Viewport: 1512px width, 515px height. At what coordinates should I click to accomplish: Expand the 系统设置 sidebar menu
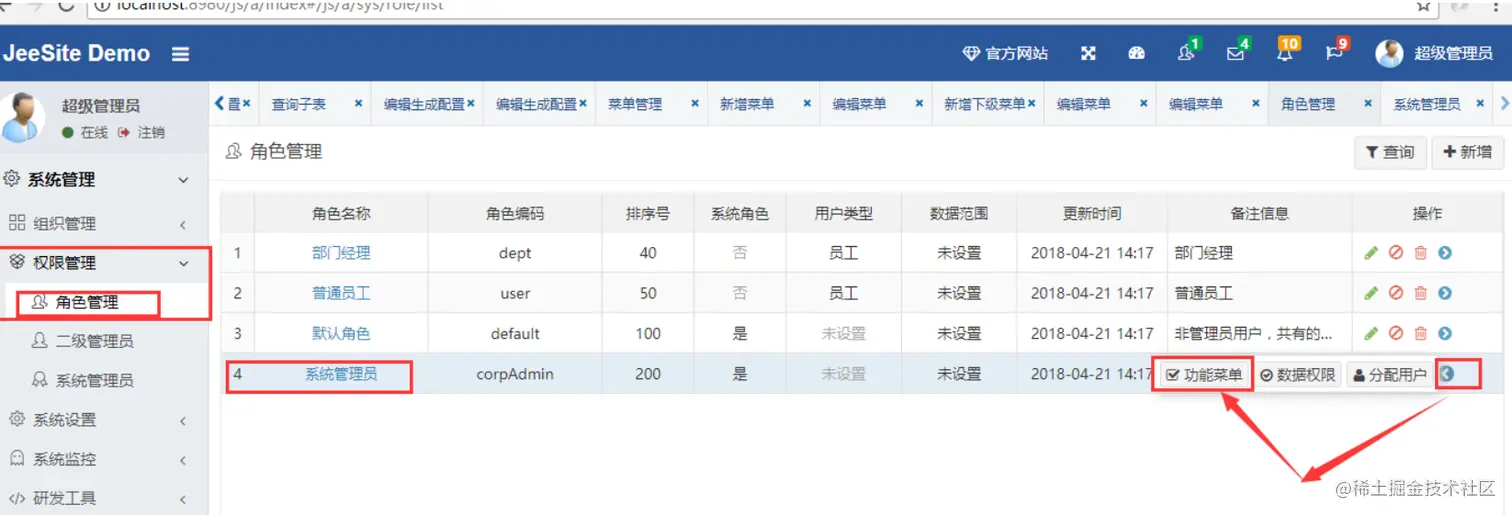(x=104, y=420)
